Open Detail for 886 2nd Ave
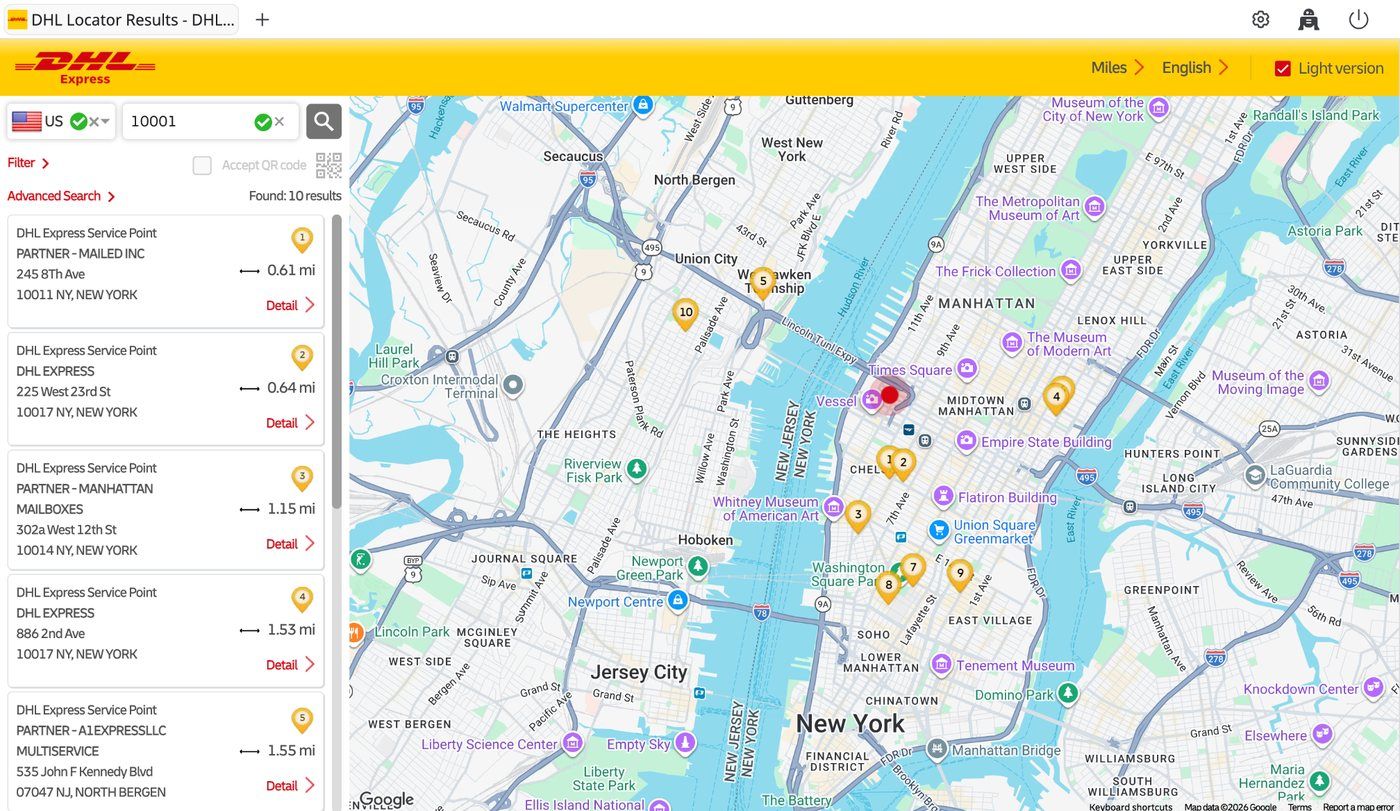 pos(290,665)
